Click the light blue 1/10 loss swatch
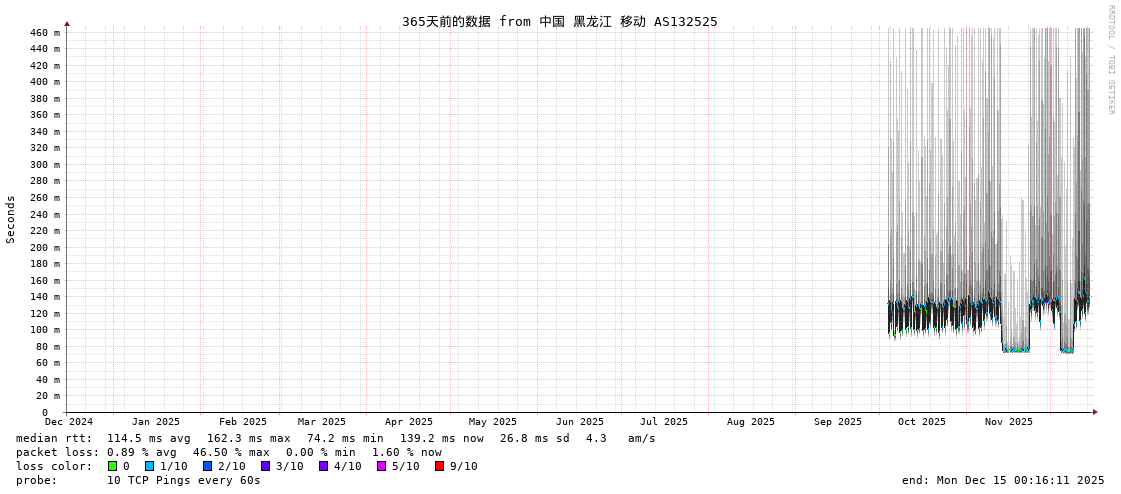The width and height of the screenshot is (1121, 494). coord(149,466)
